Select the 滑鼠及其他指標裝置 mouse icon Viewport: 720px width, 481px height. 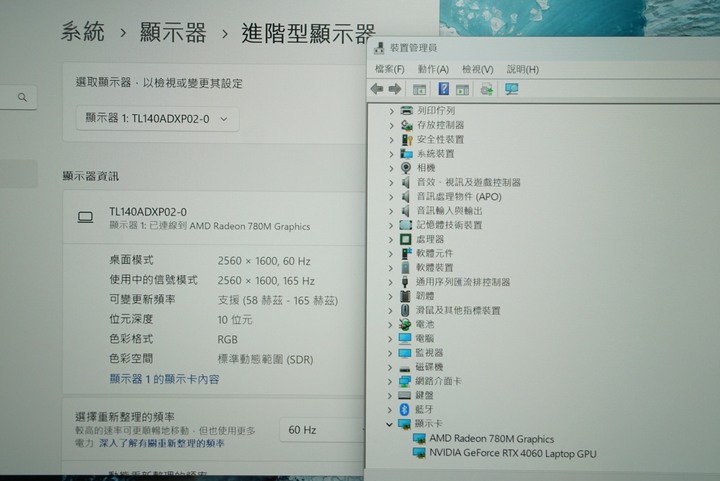click(x=405, y=310)
